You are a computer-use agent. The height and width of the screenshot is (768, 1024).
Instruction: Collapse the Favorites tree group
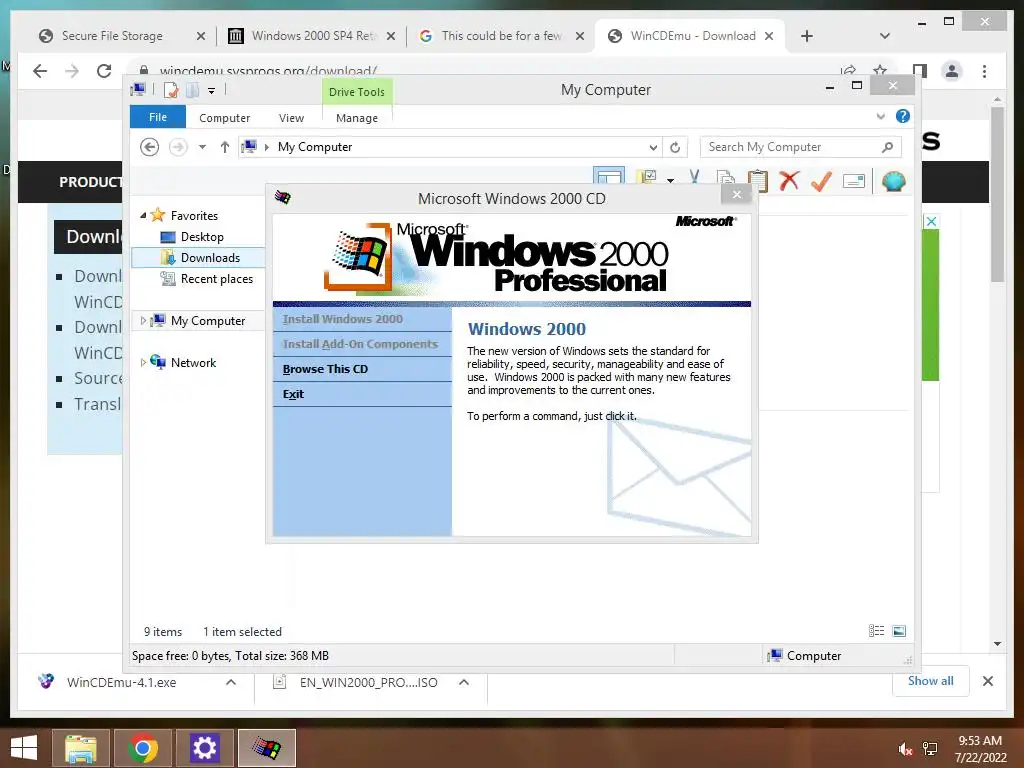tap(143, 215)
